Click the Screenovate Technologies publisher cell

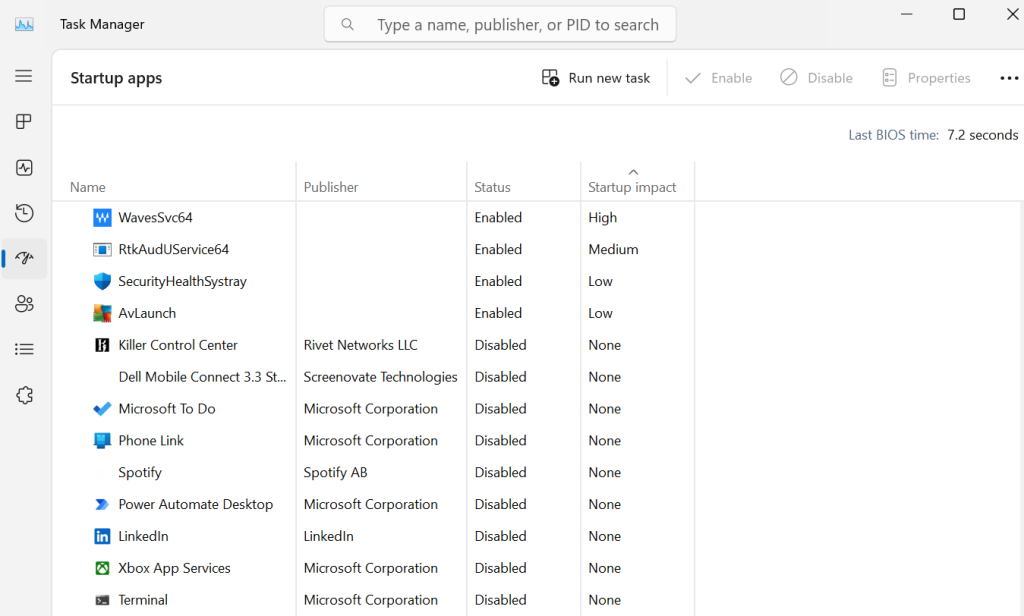381,377
